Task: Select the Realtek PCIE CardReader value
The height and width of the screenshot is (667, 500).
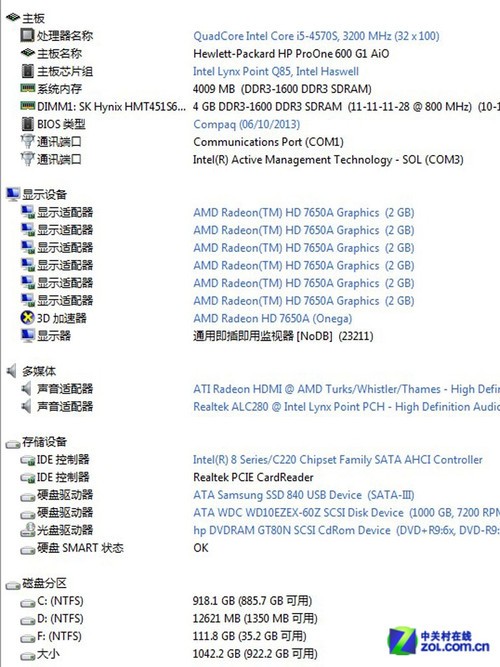Action: 253,477
